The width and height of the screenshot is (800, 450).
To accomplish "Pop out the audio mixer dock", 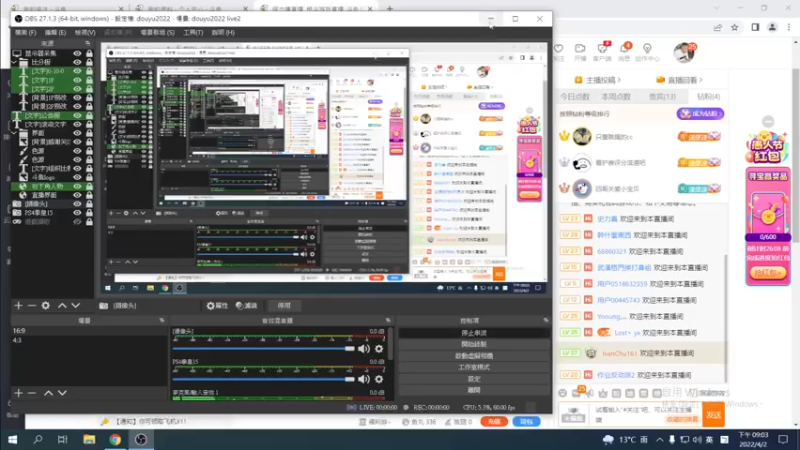I will [388, 320].
